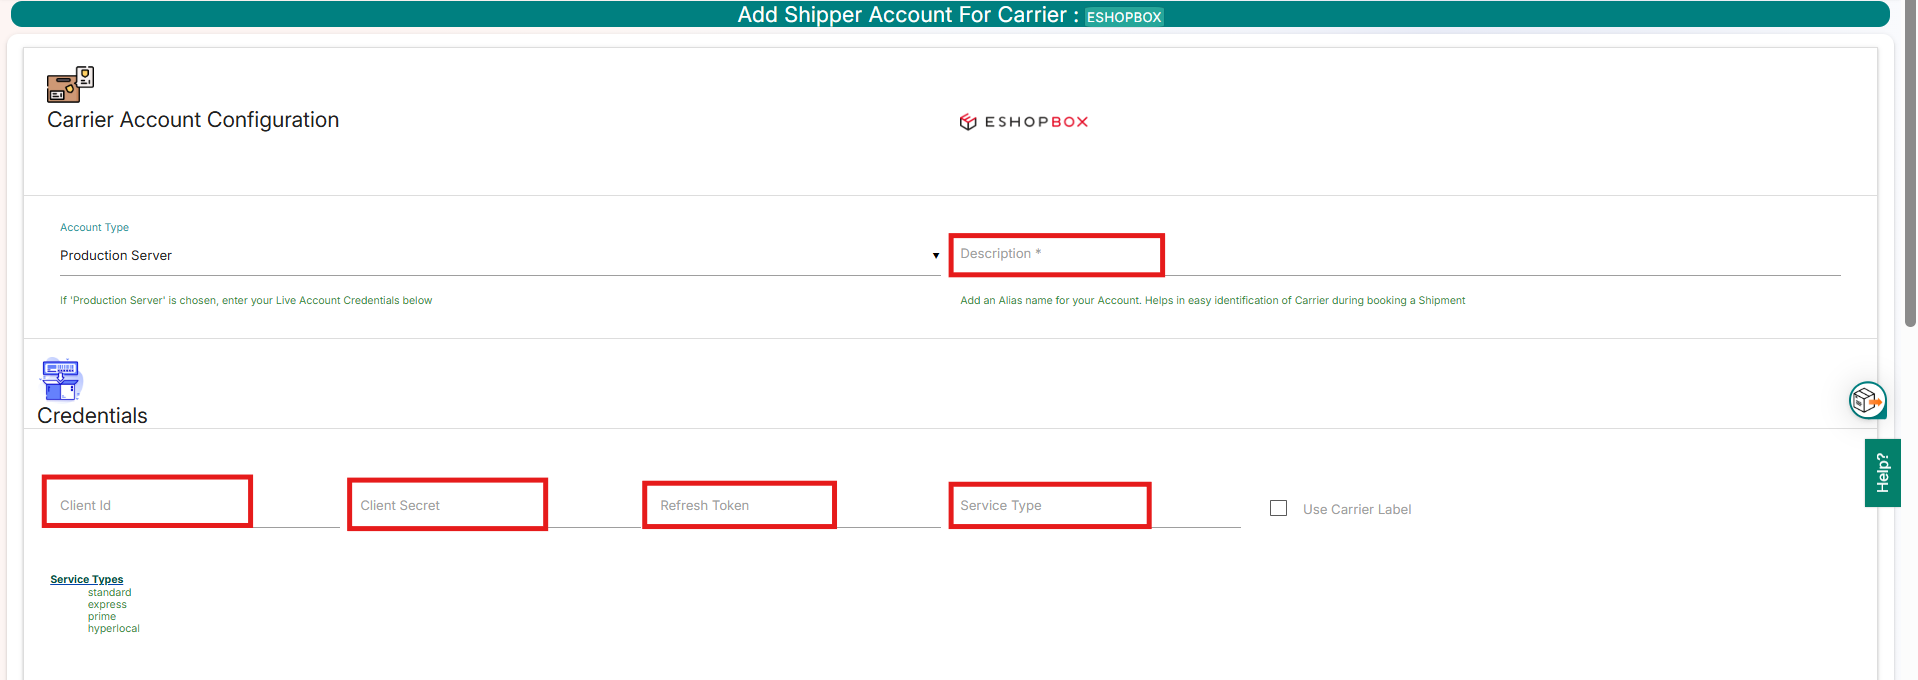The image size is (1918, 680).
Task: Open the Help? side tab
Action: point(1882,473)
